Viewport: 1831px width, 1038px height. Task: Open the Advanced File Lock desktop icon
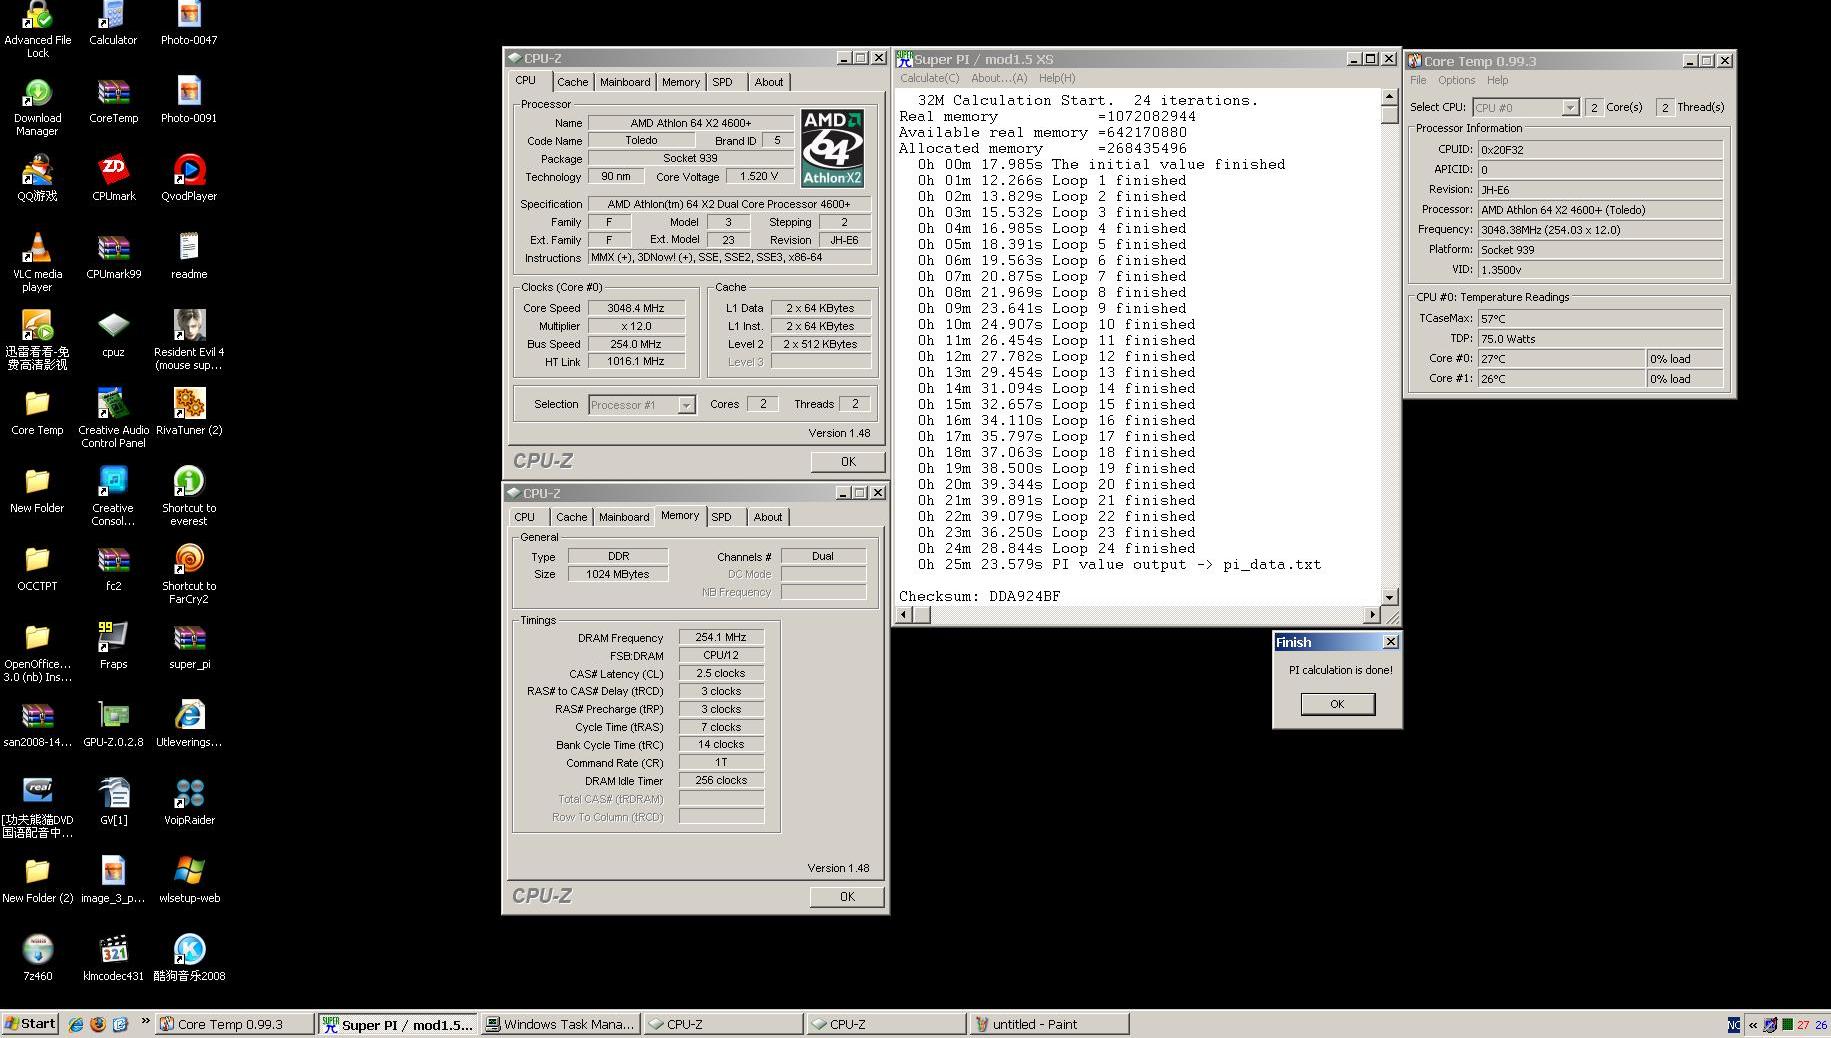point(37,28)
